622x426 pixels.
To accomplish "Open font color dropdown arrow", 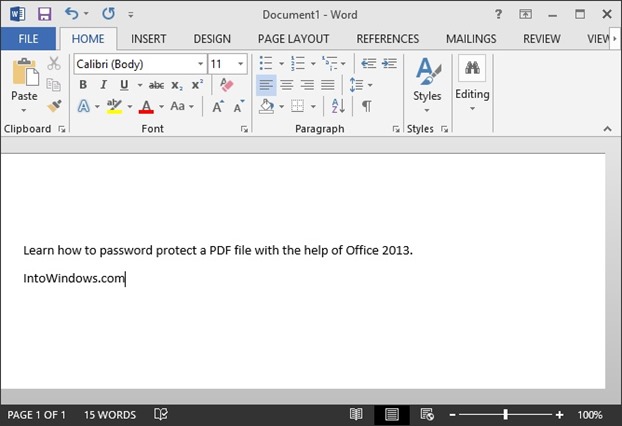I will [161, 106].
